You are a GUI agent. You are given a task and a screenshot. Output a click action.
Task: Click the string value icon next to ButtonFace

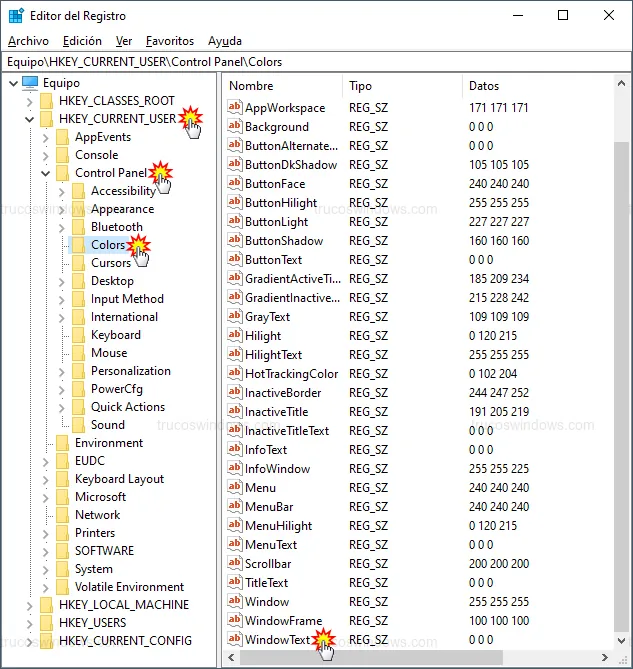[x=235, y=184]
